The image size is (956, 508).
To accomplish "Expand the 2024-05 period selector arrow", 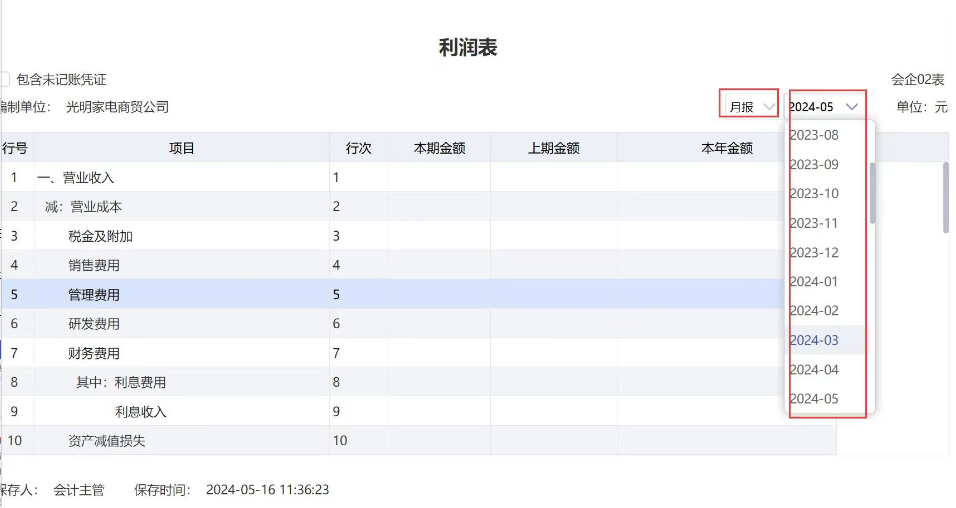I will pyautogui.click(x=851, y=107).
